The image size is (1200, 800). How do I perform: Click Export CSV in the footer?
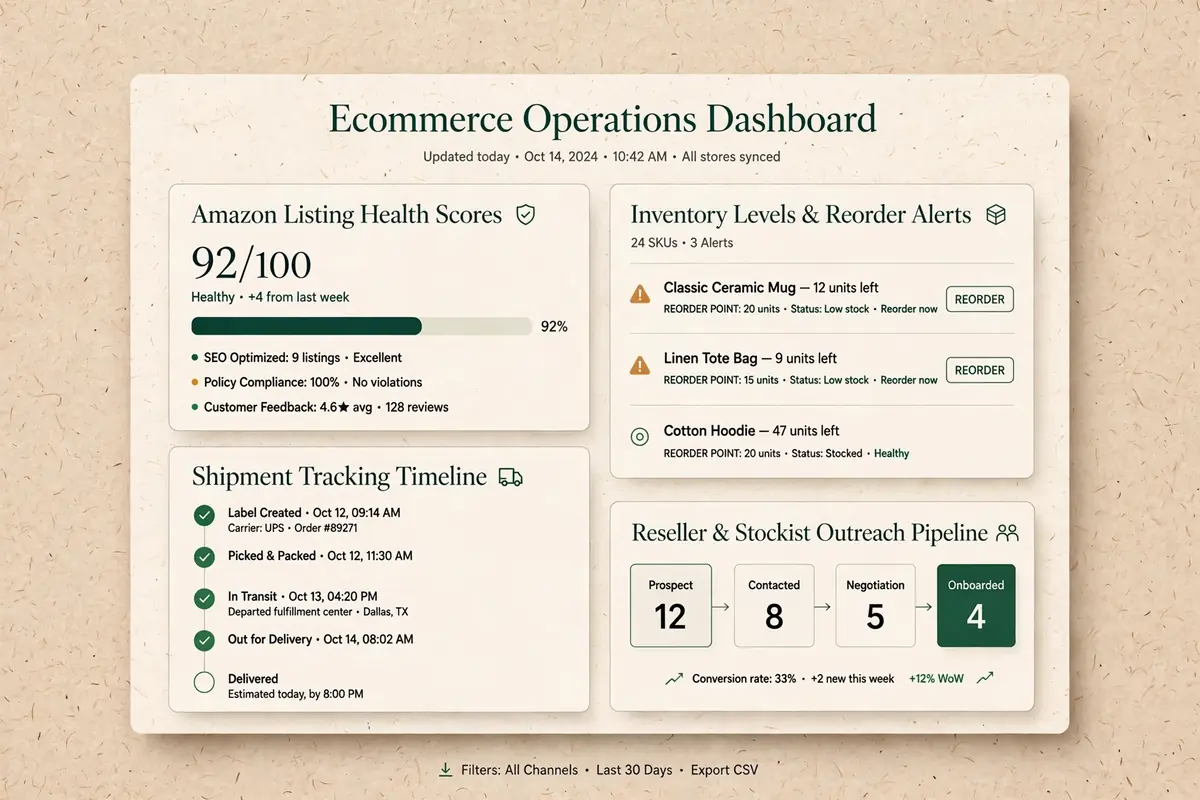pos(724,770)
